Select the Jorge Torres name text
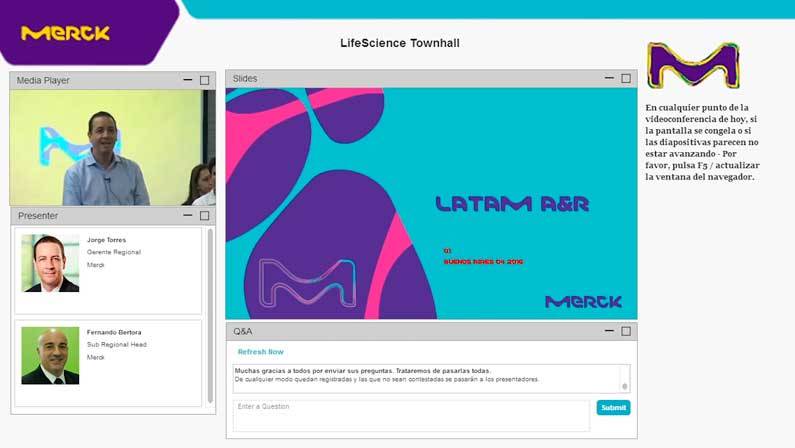795x448 pixels. pyautogui.click(x=106, y=240)
